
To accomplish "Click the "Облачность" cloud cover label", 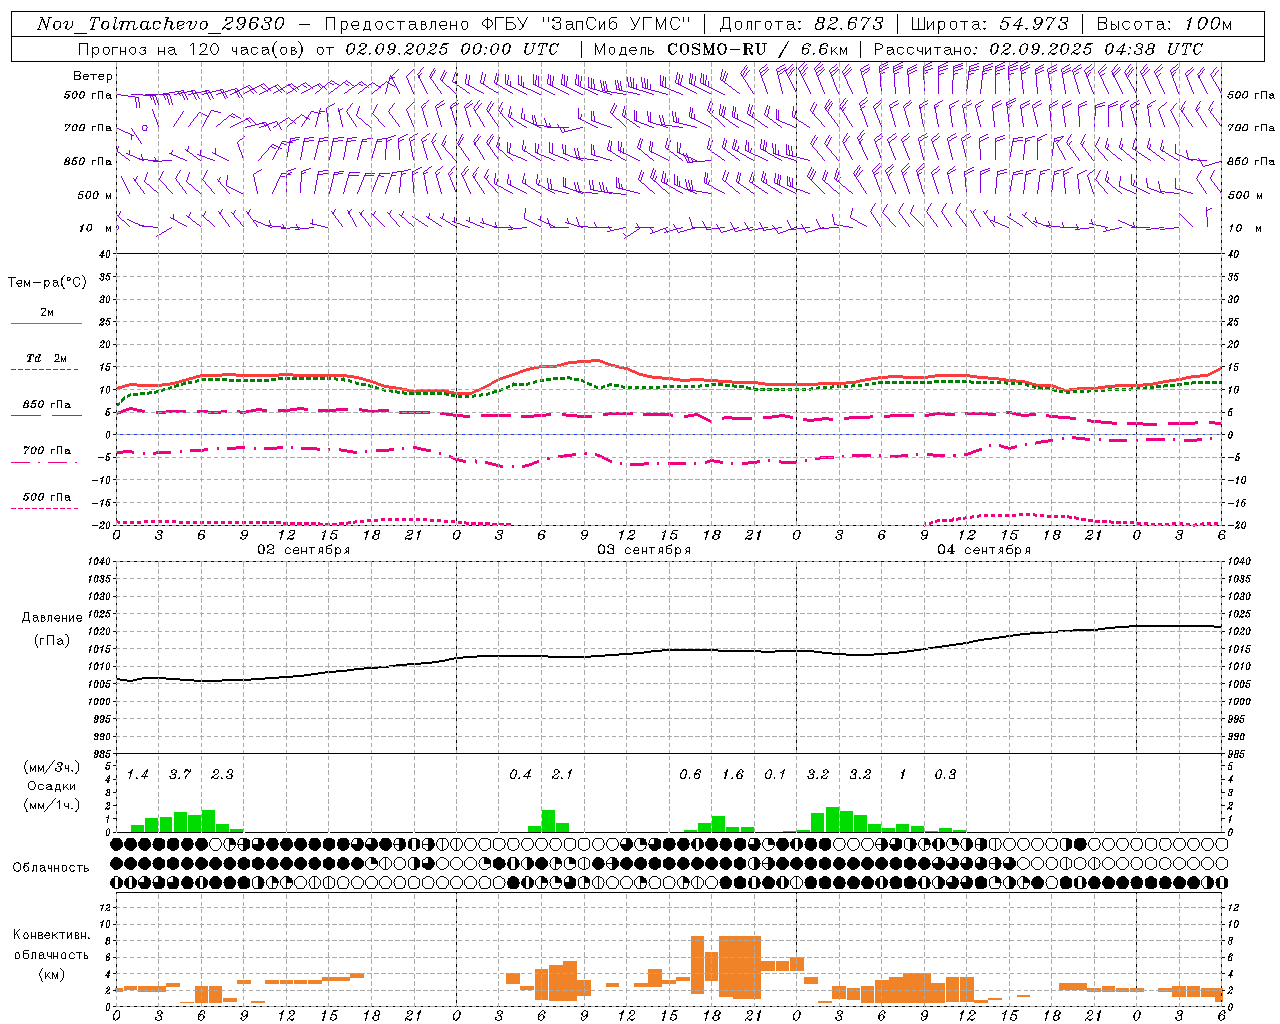I will click(51, 868).
